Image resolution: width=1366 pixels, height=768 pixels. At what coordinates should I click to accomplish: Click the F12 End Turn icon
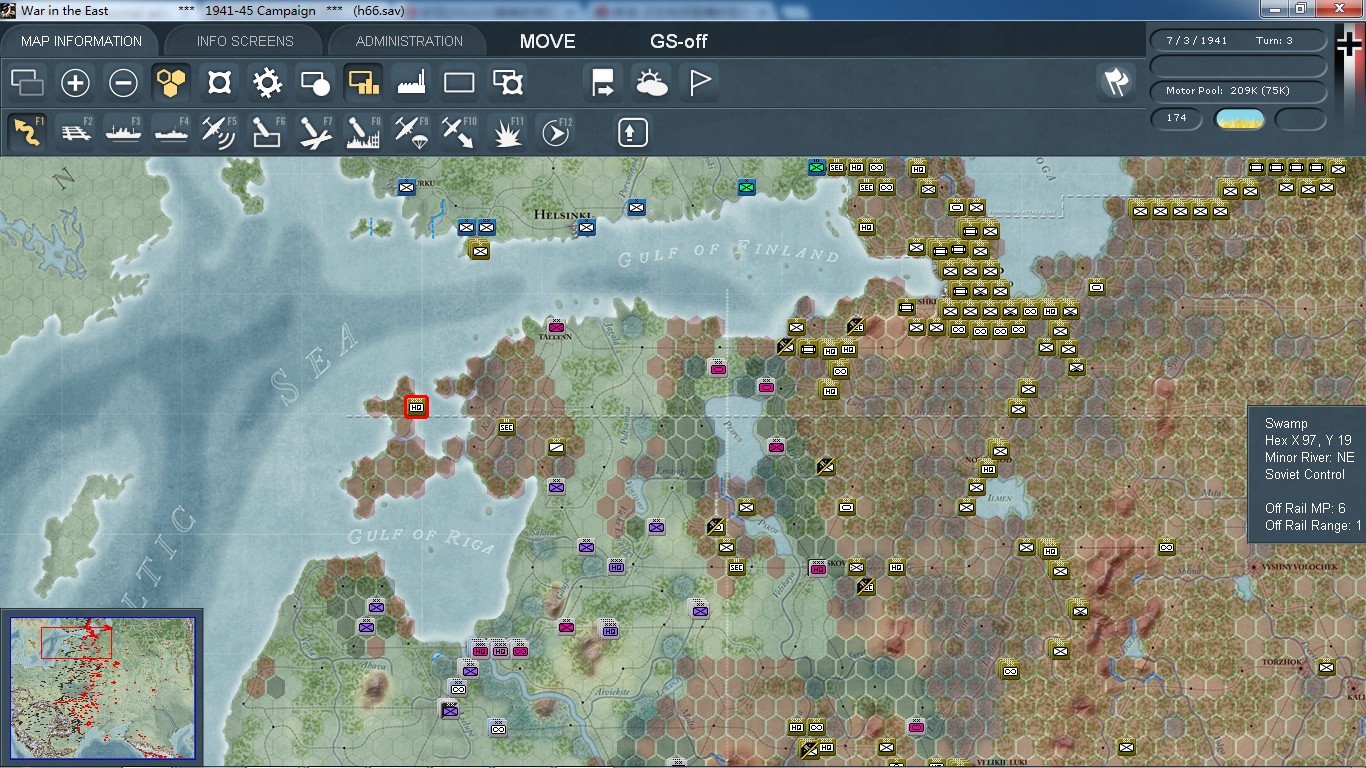(x=555, y=132)
